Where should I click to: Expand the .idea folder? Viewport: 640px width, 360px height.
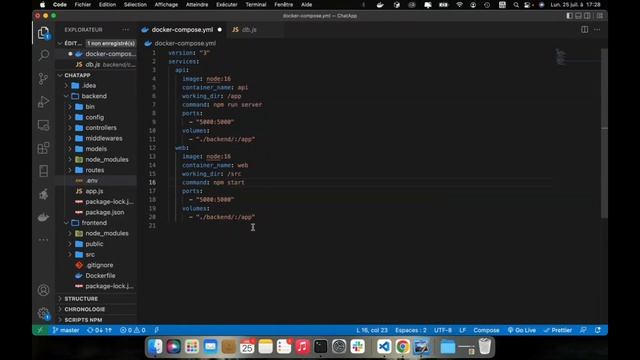[x=67, y=86]
